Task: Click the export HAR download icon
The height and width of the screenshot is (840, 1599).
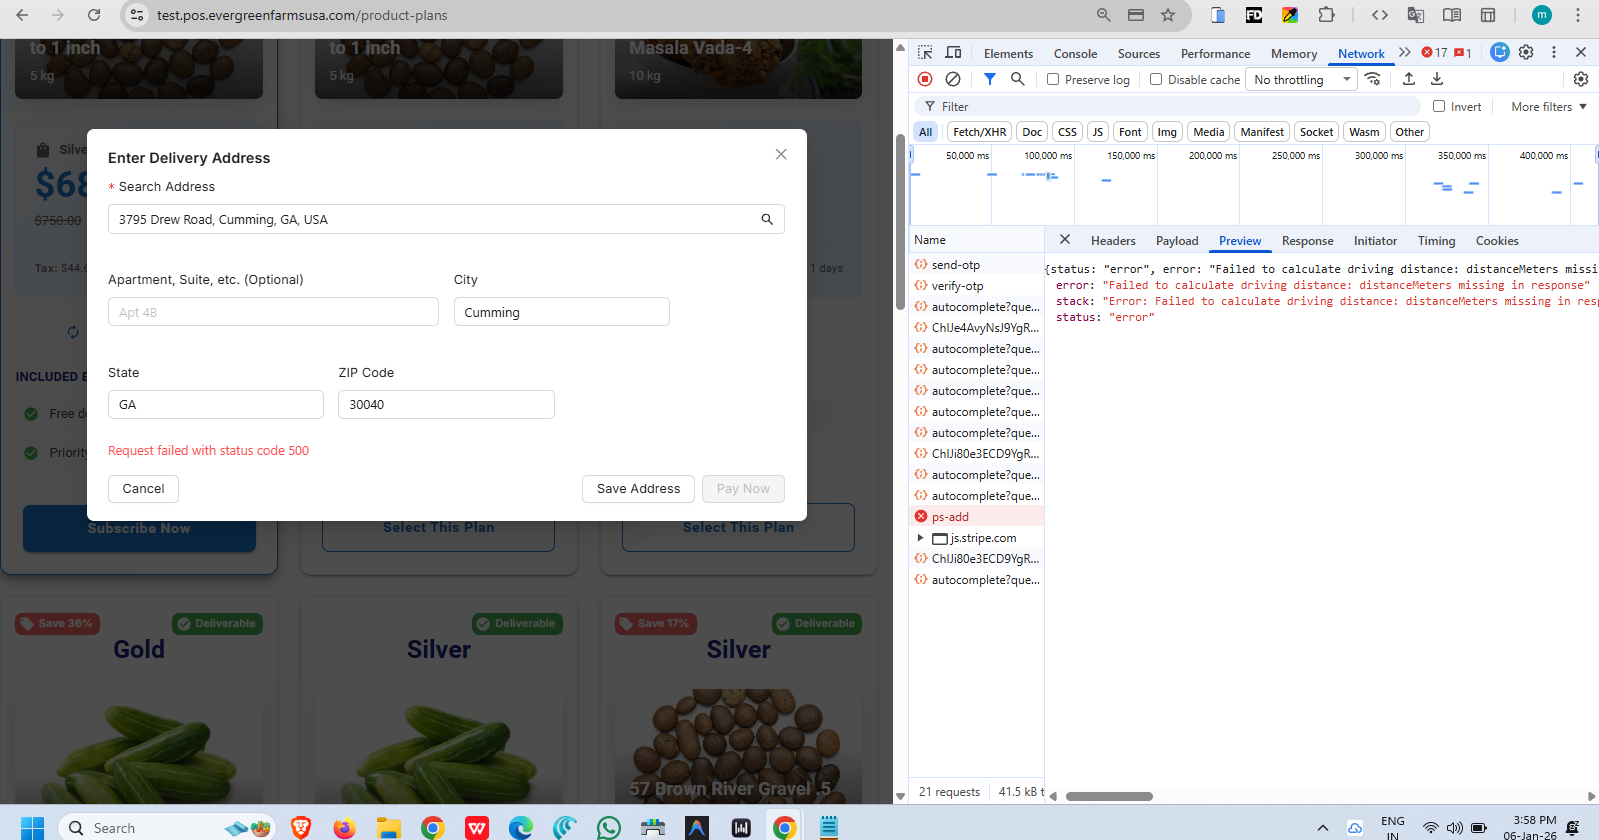Action: (1437, 79)
